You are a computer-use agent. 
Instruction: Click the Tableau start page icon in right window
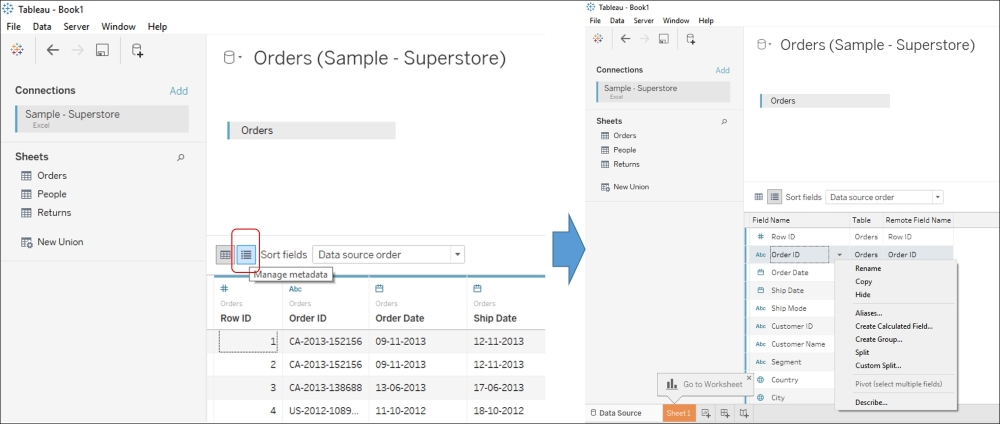tap(598, 38)
